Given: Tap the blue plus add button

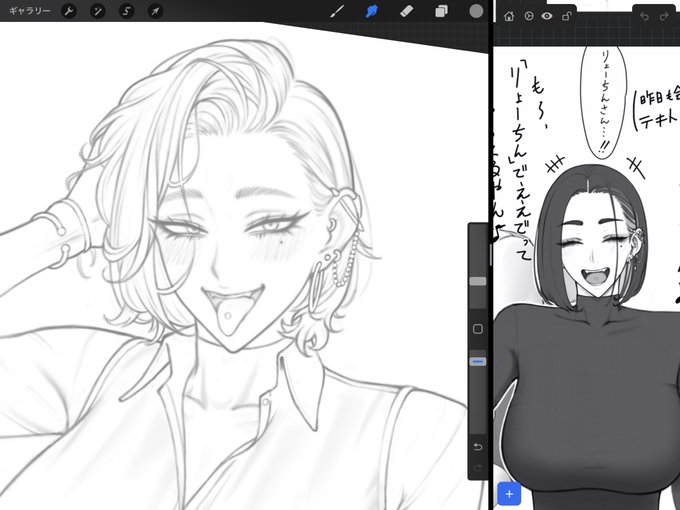Looking at the screenshot, I should click(x=509, y=494).
